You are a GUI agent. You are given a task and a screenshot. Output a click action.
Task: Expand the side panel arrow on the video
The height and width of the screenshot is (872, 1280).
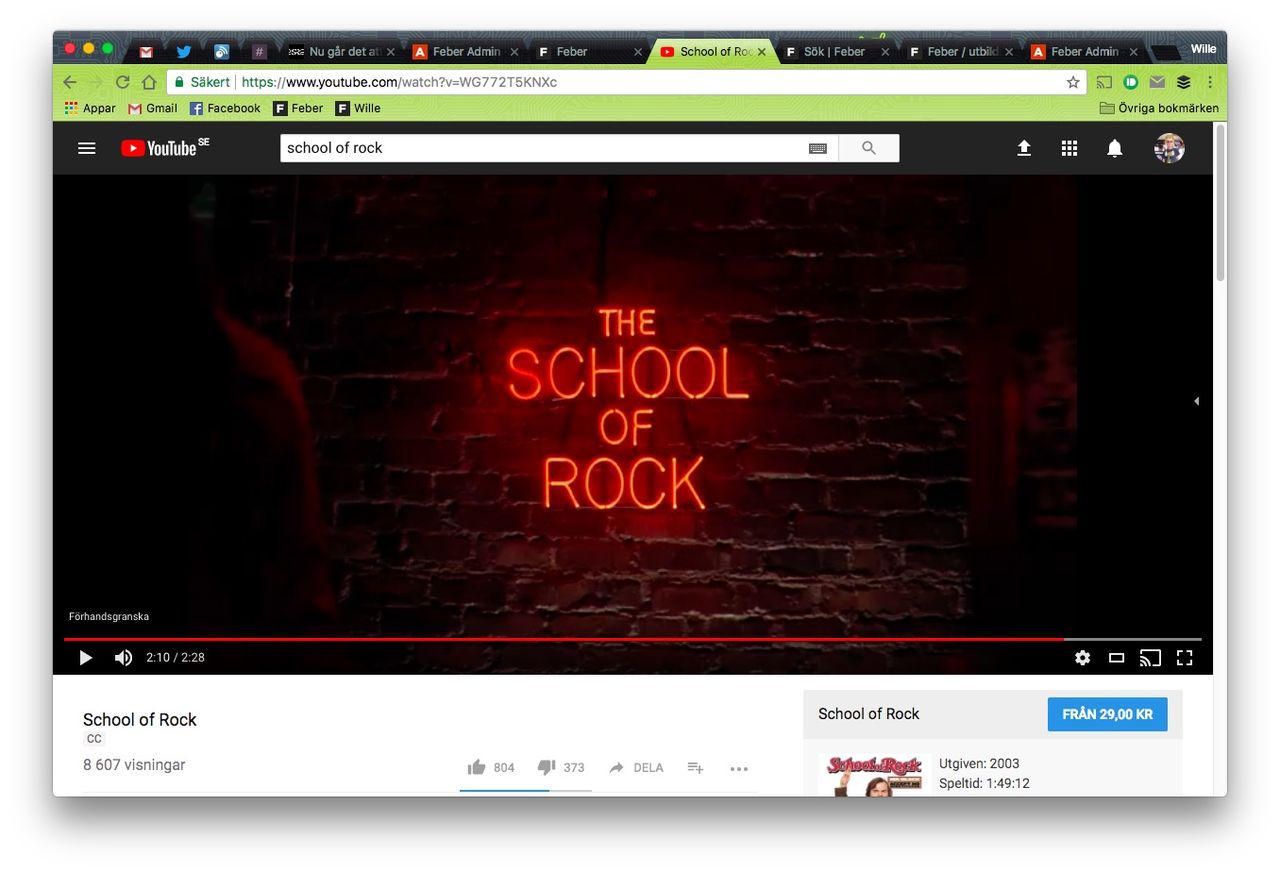click(1196, 401)
